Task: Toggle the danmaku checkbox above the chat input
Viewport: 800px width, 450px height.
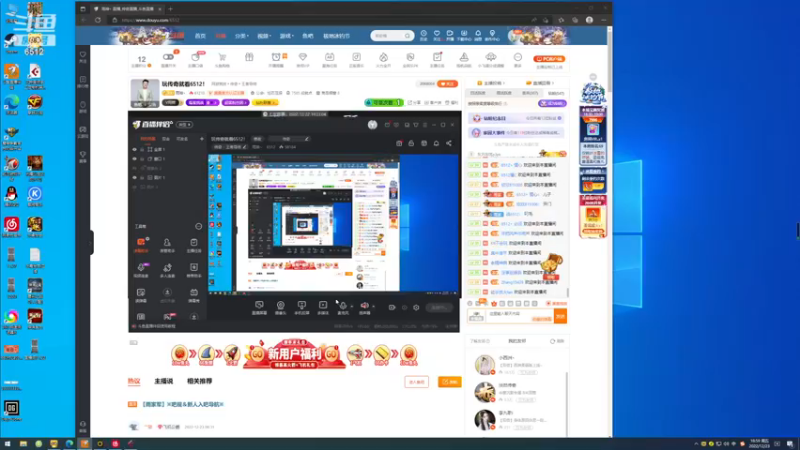Action: pyautogui.click(x=549, y=304)
